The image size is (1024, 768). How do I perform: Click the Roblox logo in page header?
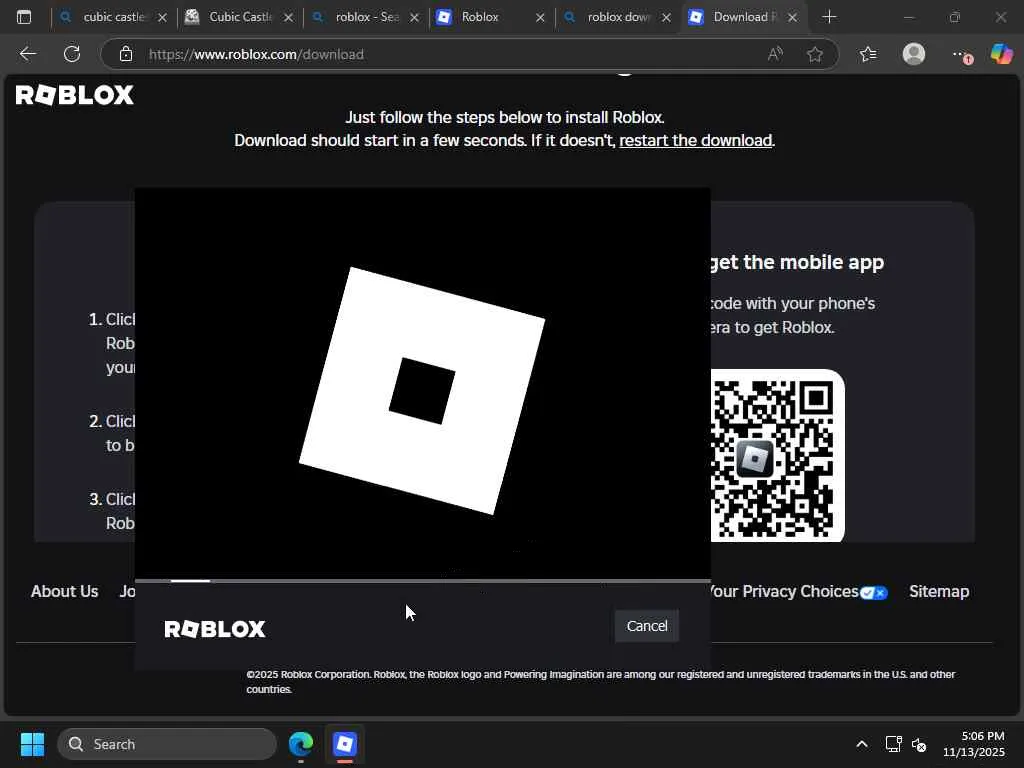pos(74,95)
